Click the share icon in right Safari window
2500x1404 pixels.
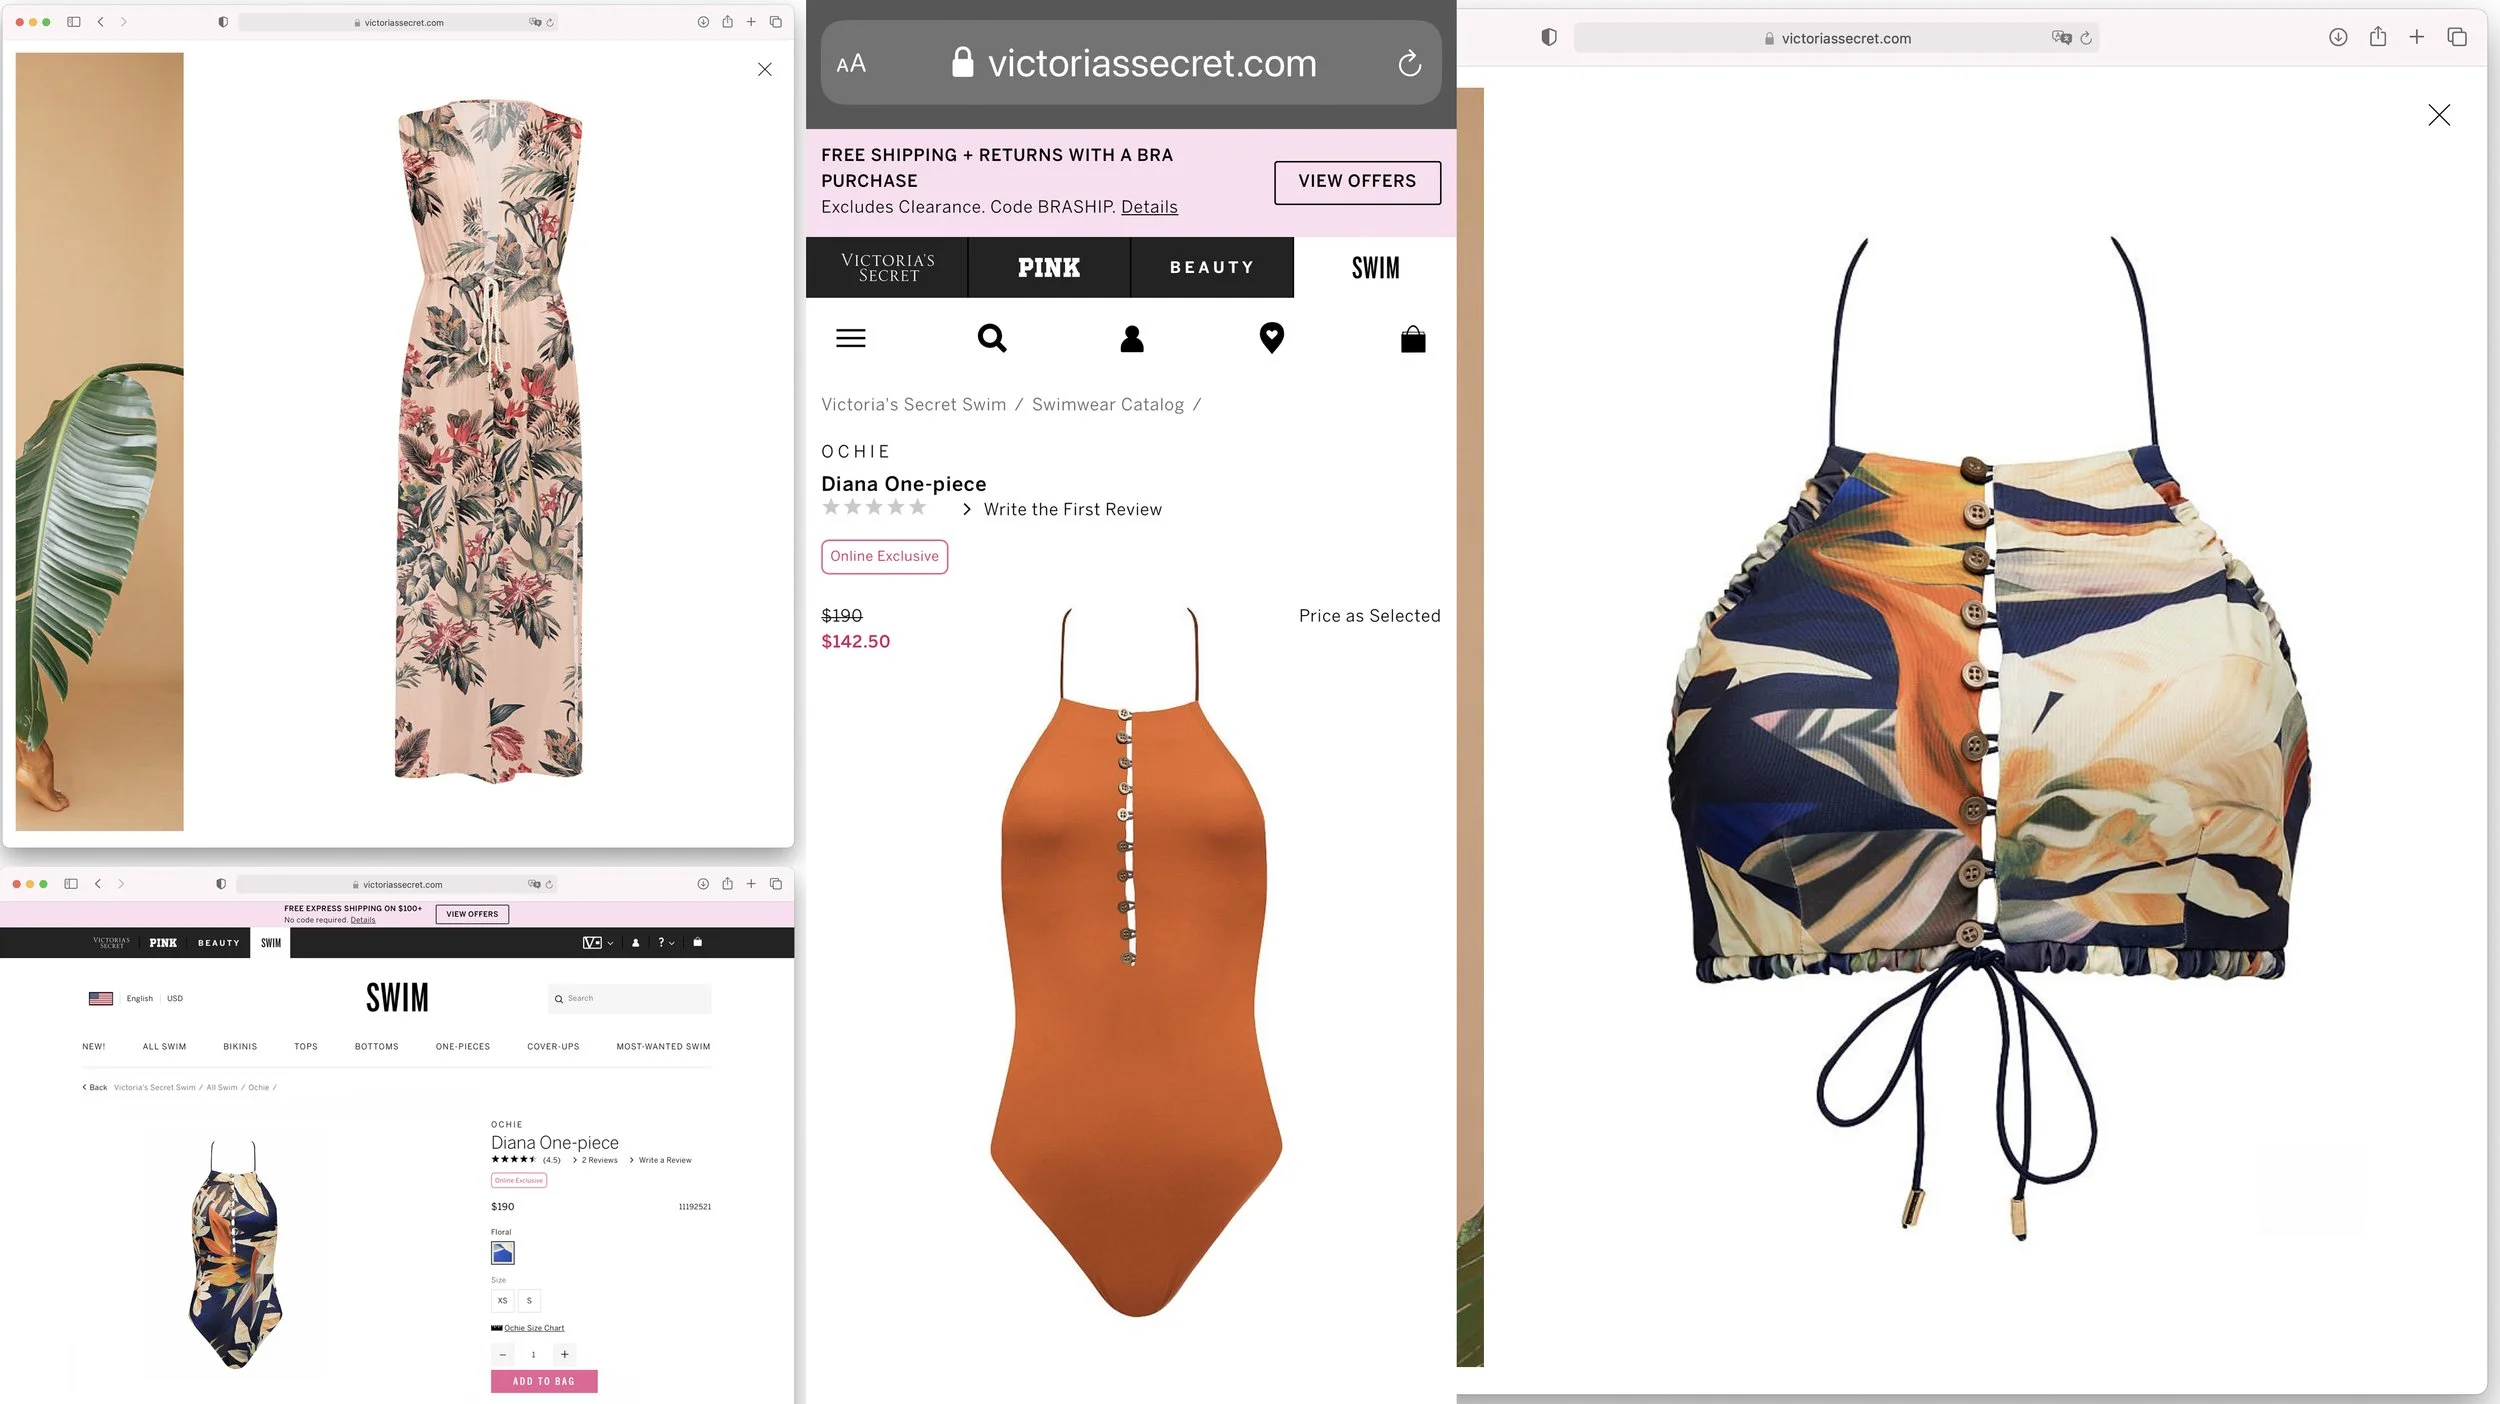[x=2377, y=37]
